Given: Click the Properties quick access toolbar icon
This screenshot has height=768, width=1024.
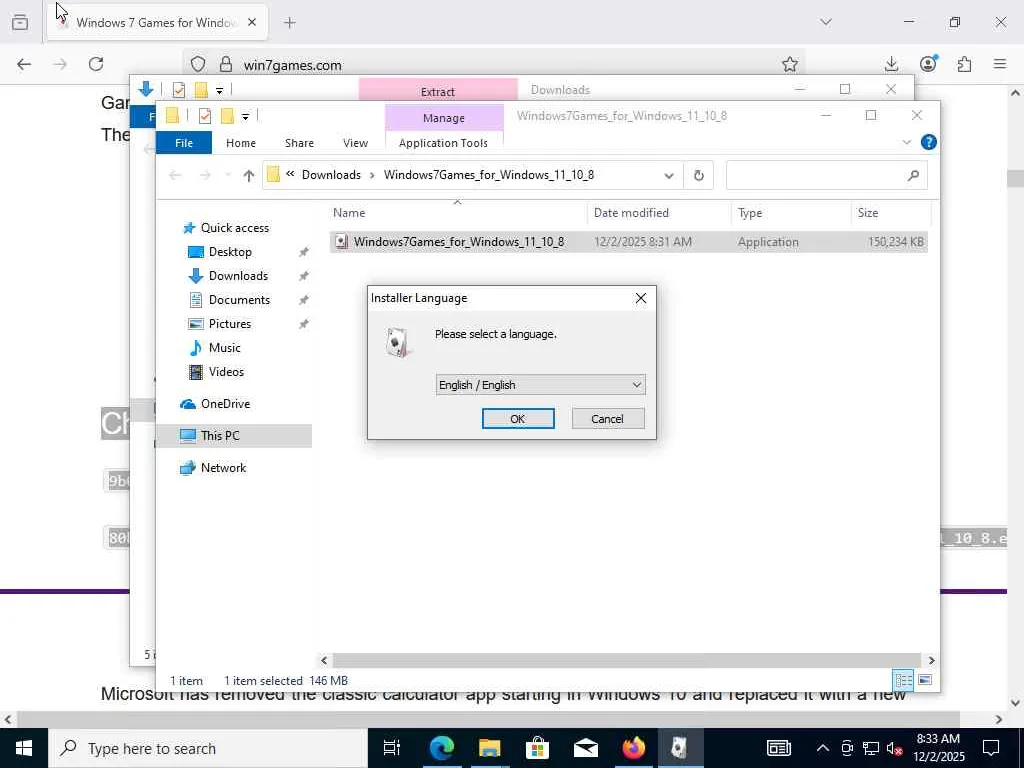Looking at the screenshot, I should coord(205,116).
